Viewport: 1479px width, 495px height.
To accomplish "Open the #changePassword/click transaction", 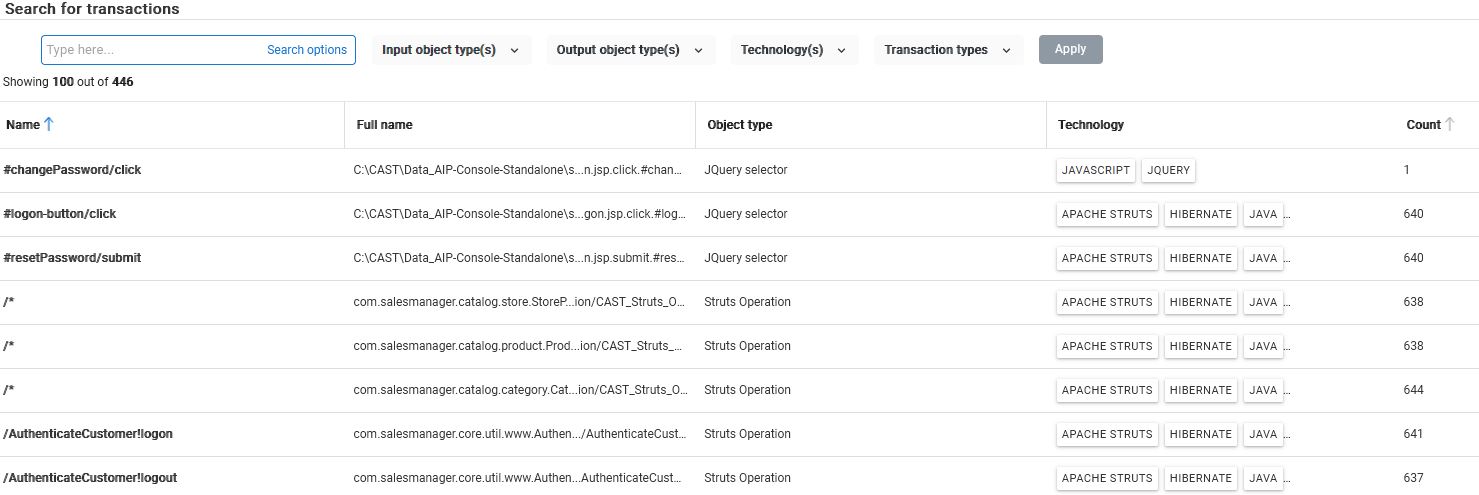I will tap(73, 170).
